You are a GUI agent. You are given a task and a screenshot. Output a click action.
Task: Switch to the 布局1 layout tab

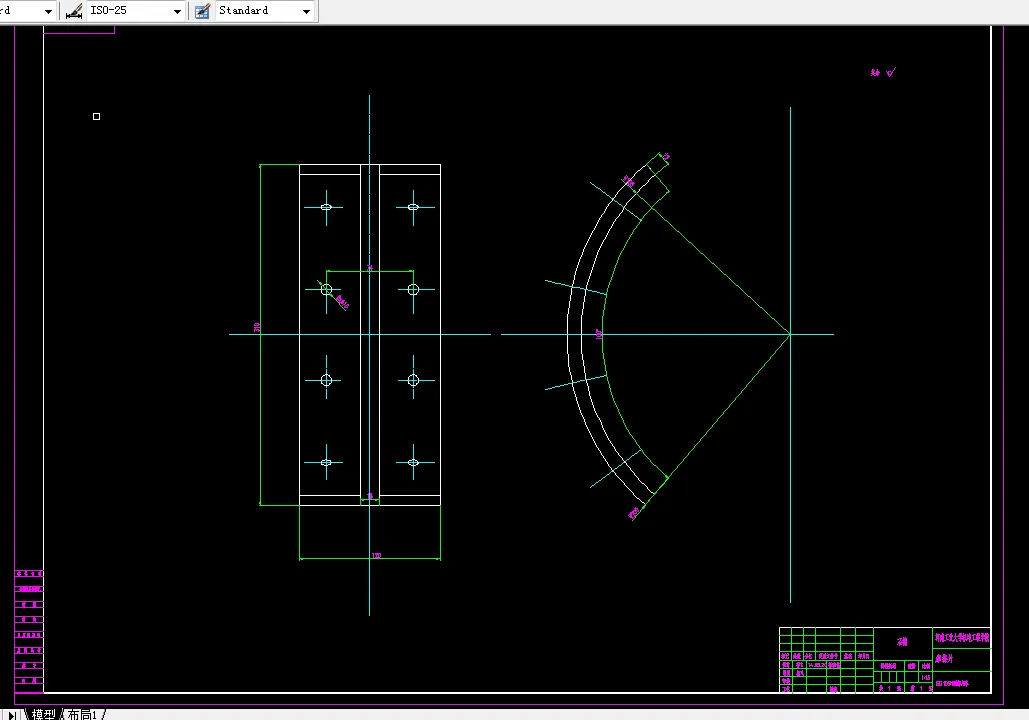[82, 714]
